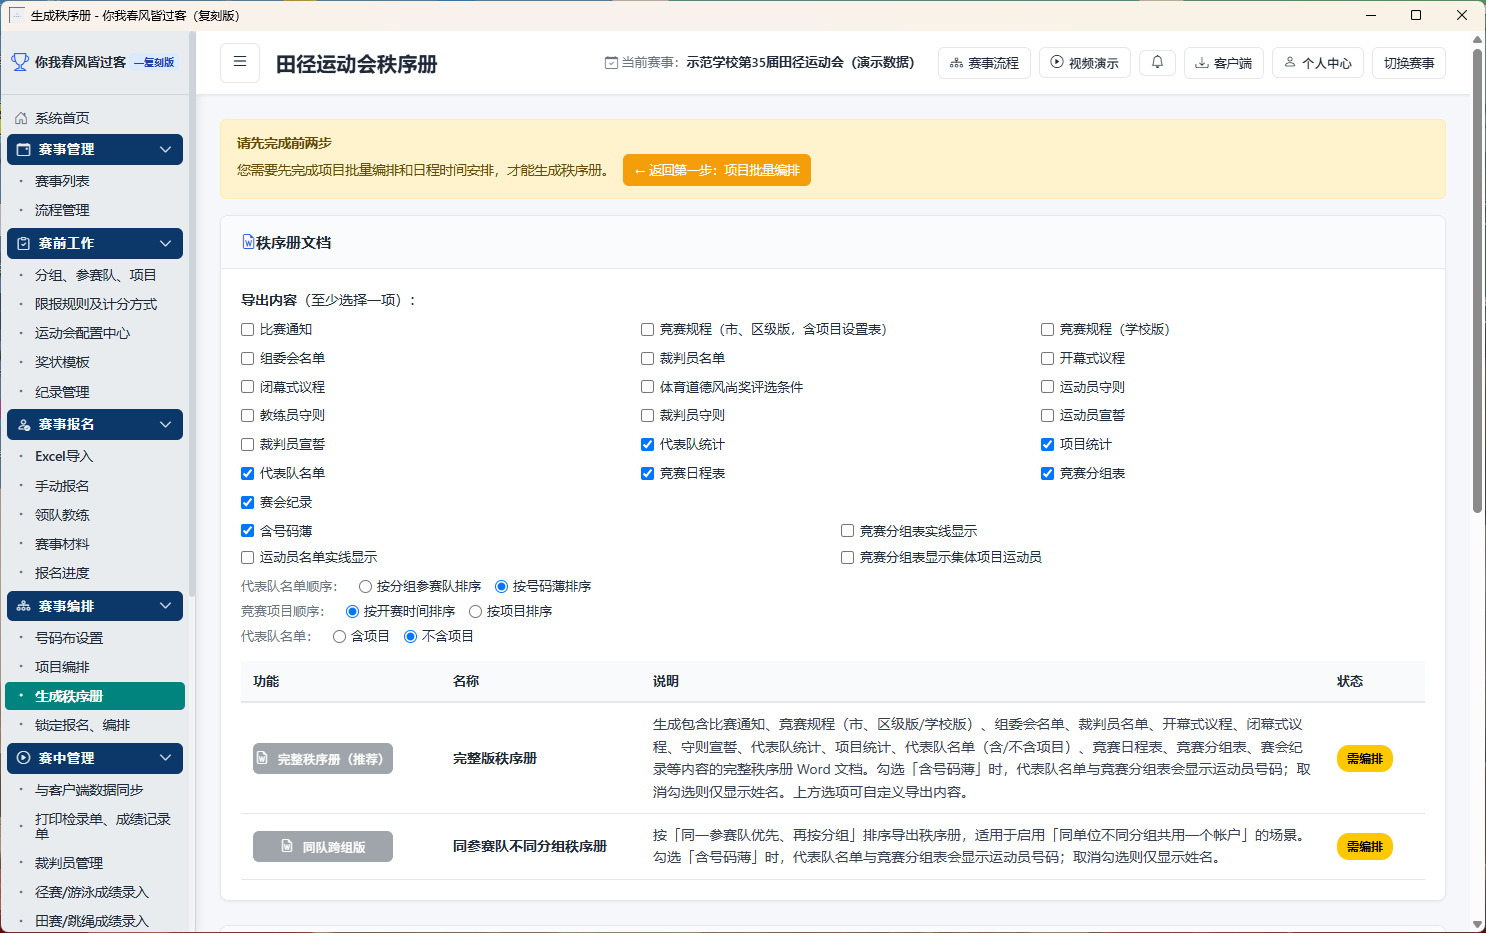Click the Word document icon beside 秩序册文档
This screenshot has height=933, width=1486.
click(x=248, y=242)
